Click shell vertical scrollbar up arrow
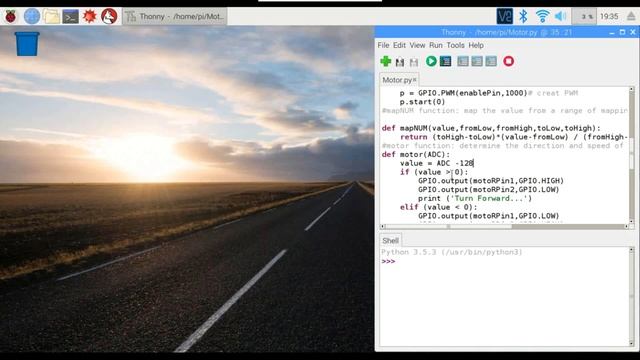The width and height of the screenshot is (640, 360). point(631,250)
